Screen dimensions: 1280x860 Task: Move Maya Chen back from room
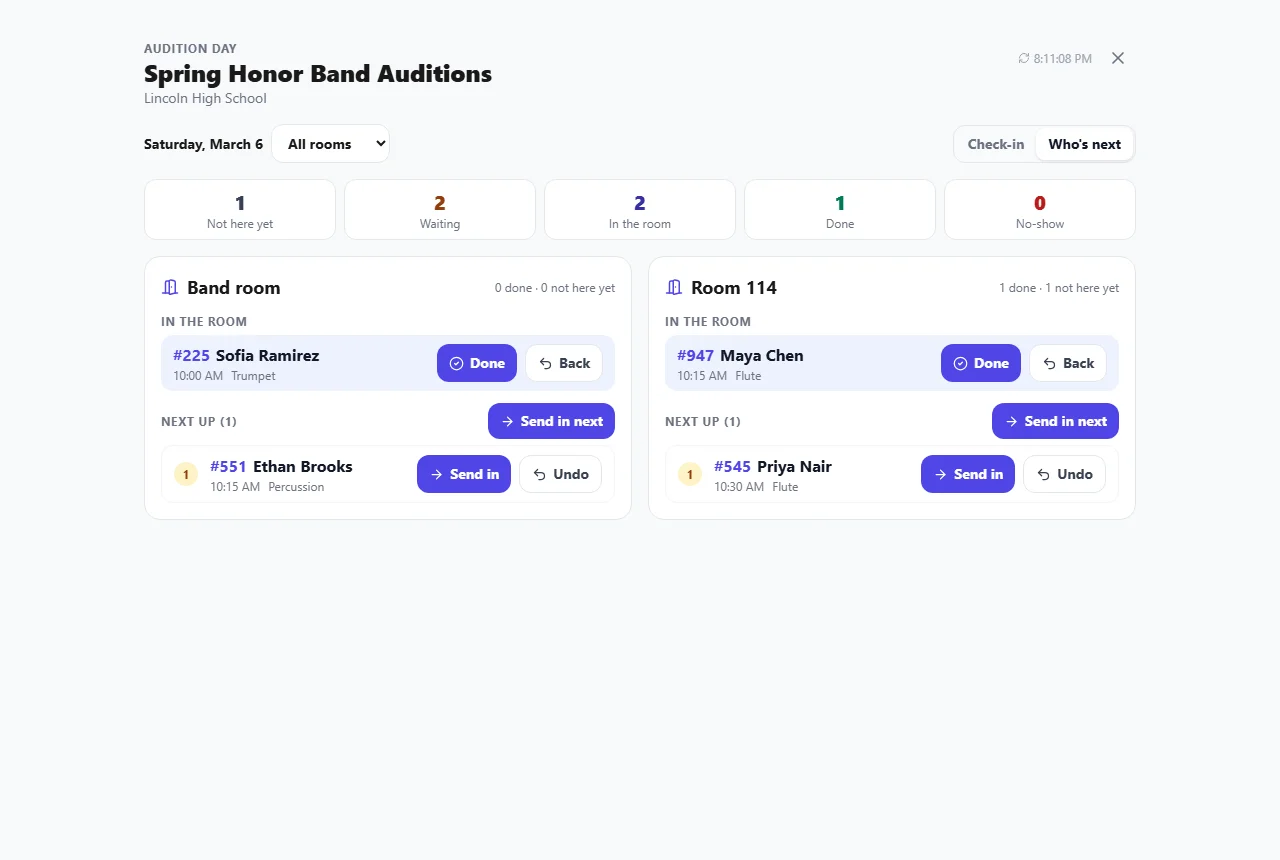tap(1068, 363)
